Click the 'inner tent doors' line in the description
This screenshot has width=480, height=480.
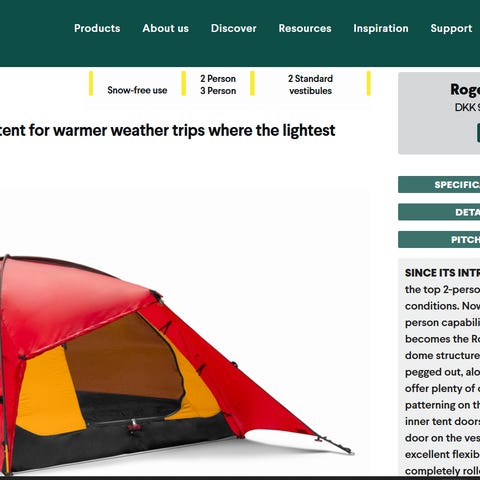tap(442, 421)
